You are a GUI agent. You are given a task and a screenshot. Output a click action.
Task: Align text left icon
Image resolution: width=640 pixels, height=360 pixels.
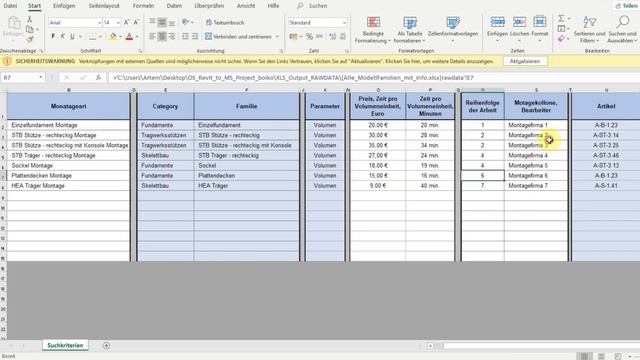point(152,36)
